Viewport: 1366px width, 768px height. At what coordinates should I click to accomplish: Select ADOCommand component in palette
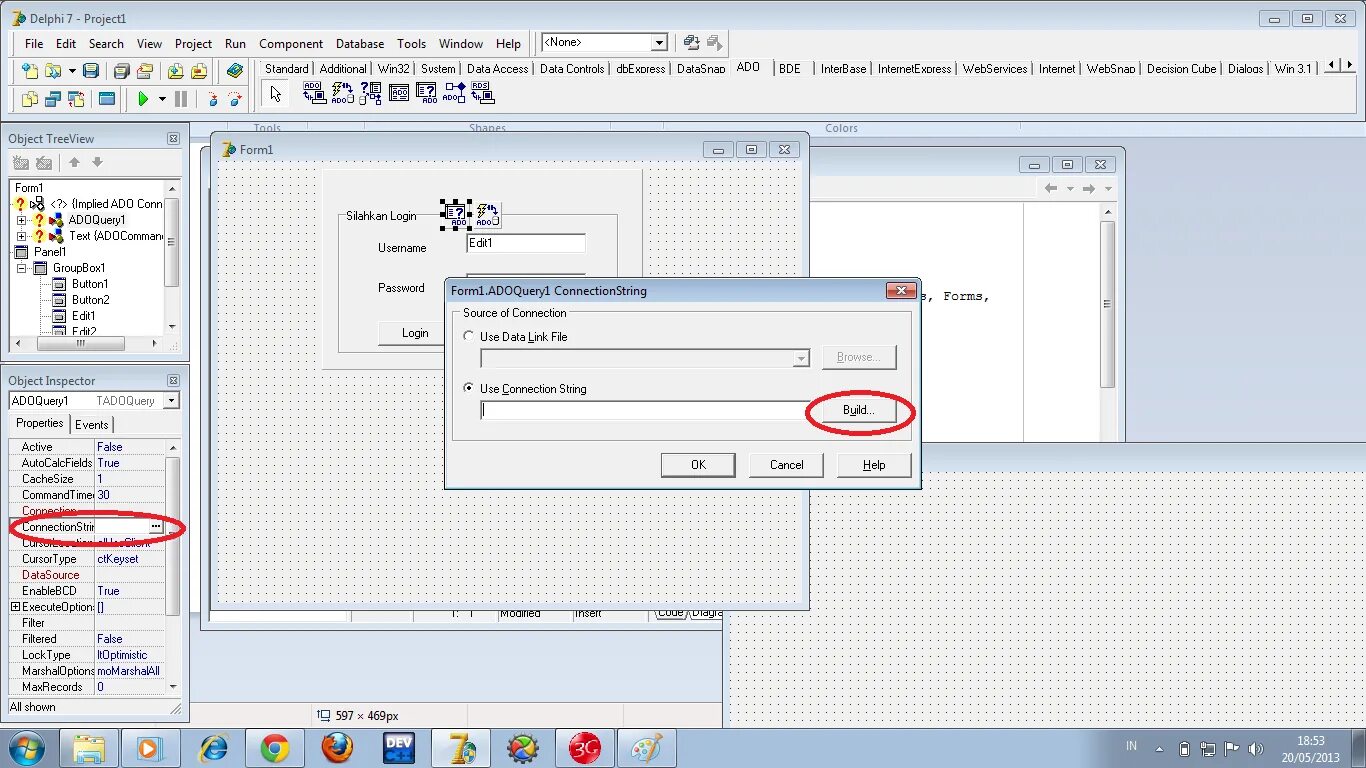pyautogui.click(x=343, y=94)
